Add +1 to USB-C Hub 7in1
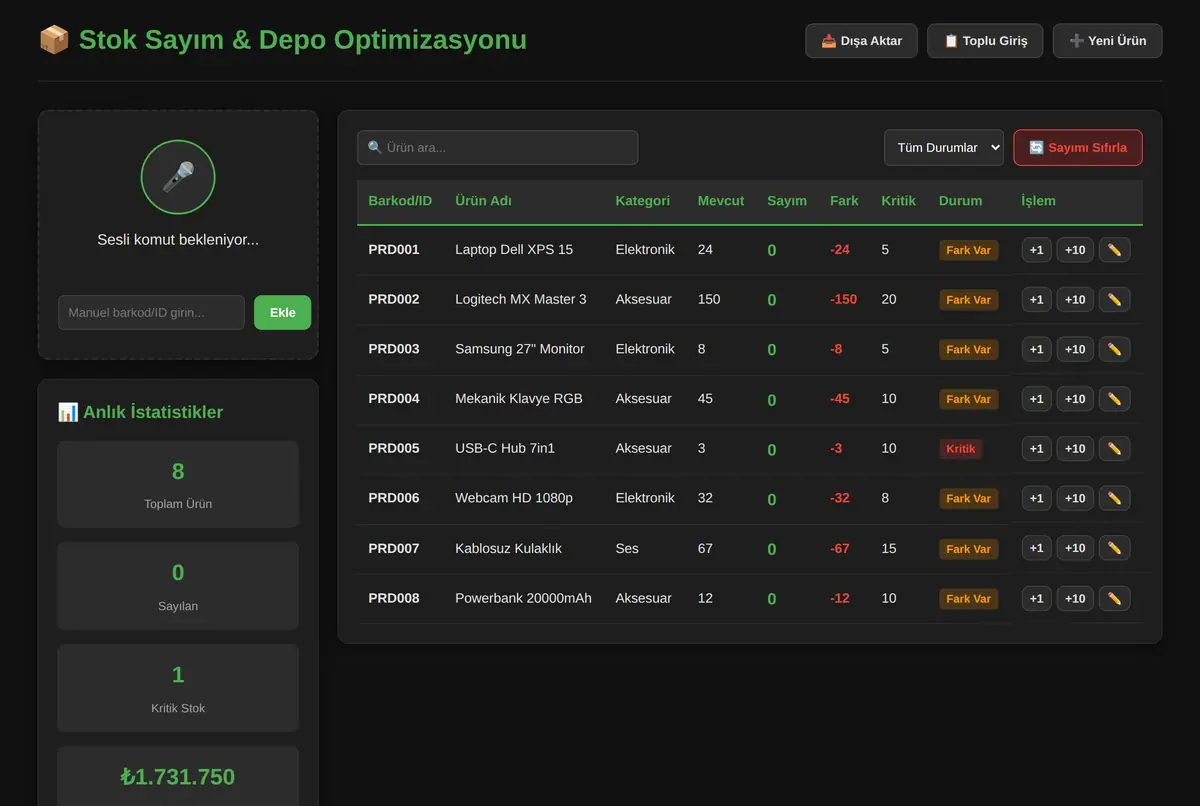The height and width of the screenshot is (806, 1200). [x=1036, y=449]
